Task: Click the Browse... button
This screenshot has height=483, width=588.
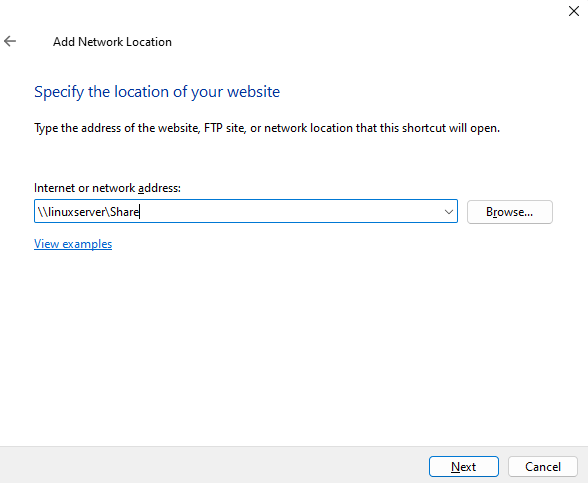Action: (x=510, y=212)
